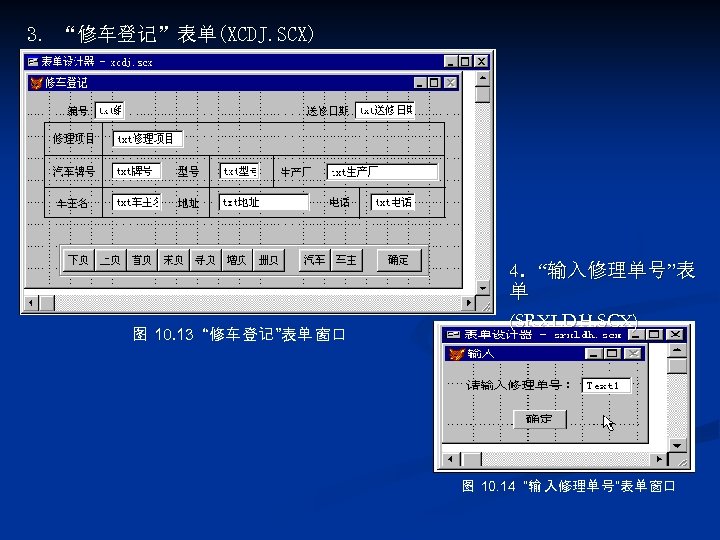720x540 pixels.
Task: Minimize the 输入 inner form
Action: pyautogui.click(x=594, y=354)
